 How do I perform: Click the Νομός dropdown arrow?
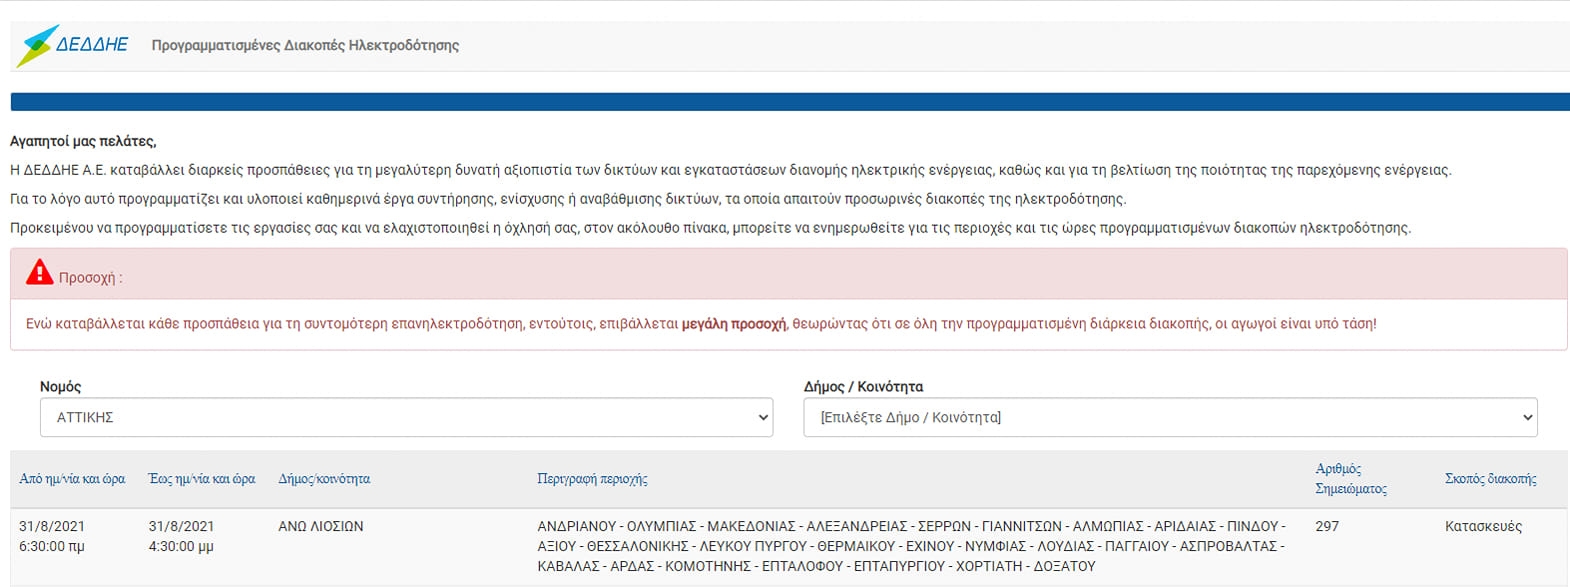(764, 418)
